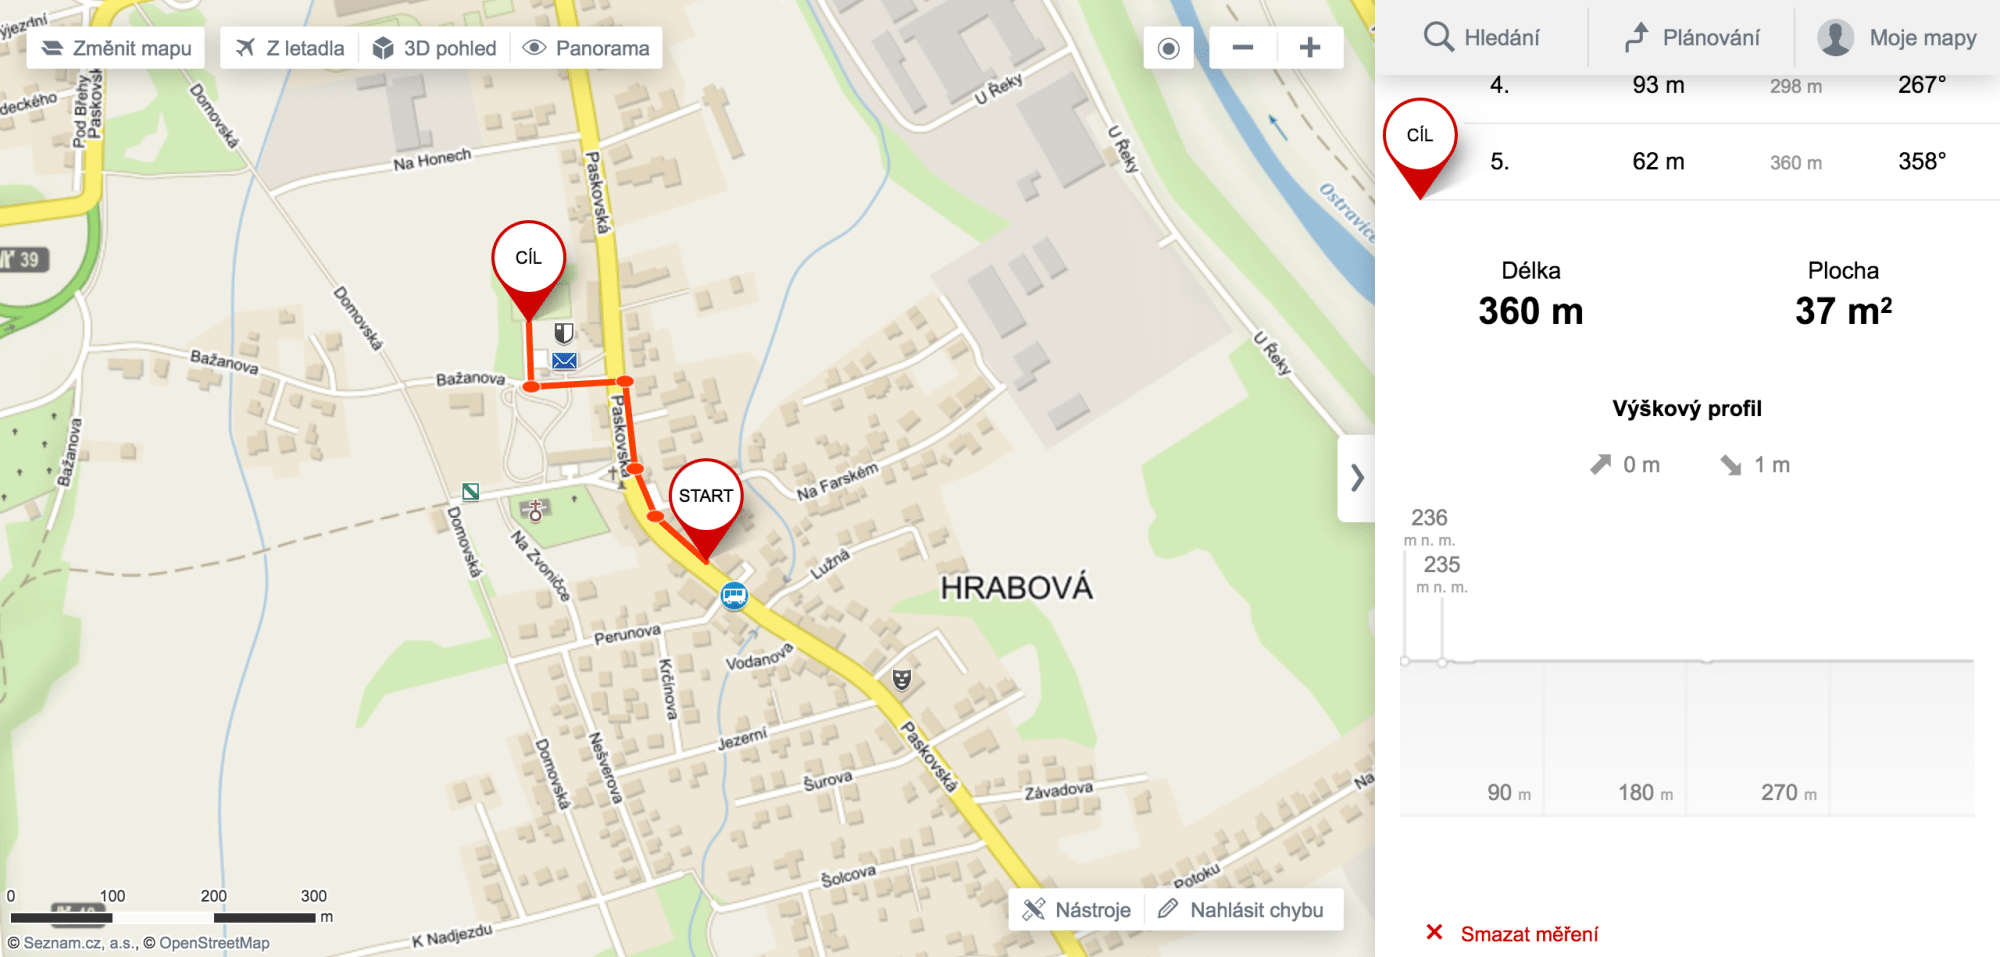Image resolution: width=2000 pixels, height=957 pixels.
Task: Click the church icon near Domovská
Action: 535,511
